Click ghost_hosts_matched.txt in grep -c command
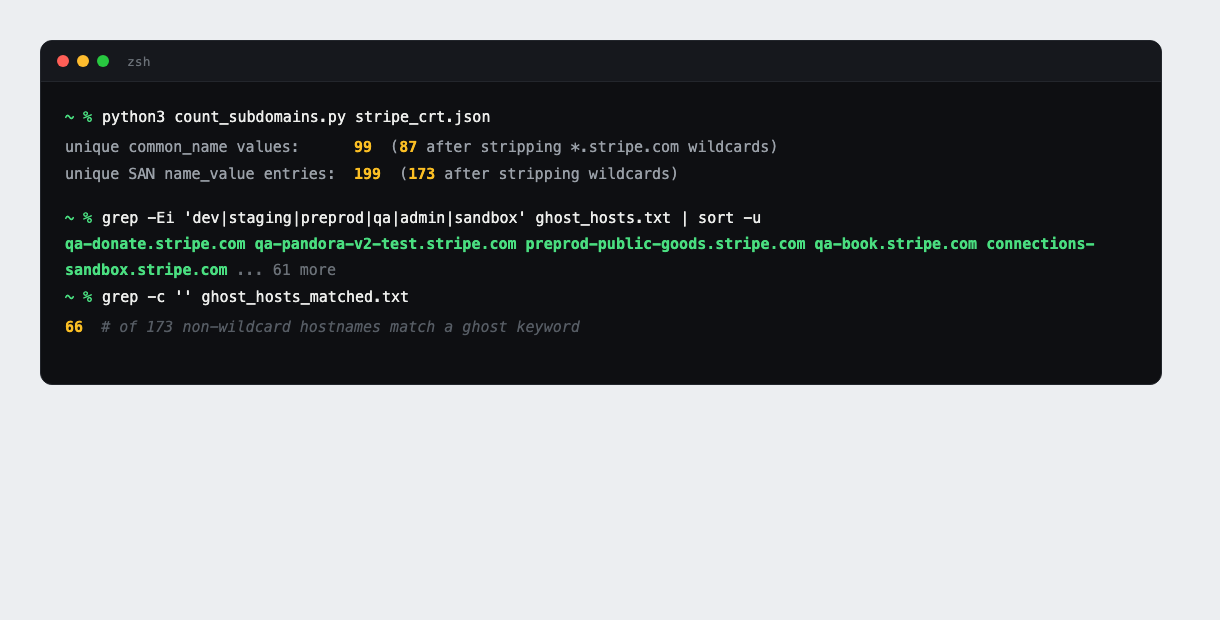 click(305, 297)
